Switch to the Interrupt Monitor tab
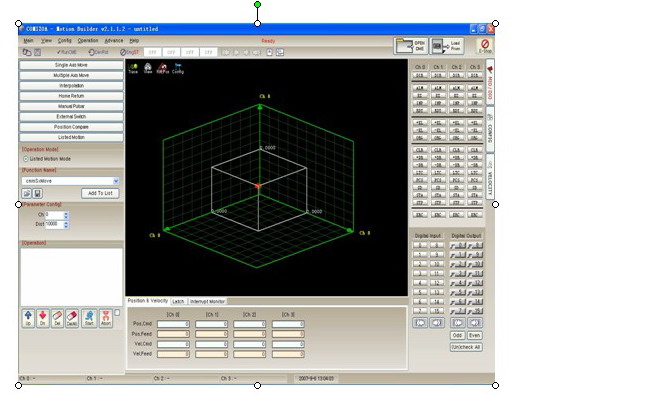667x412 pixels. click(209, 301)
